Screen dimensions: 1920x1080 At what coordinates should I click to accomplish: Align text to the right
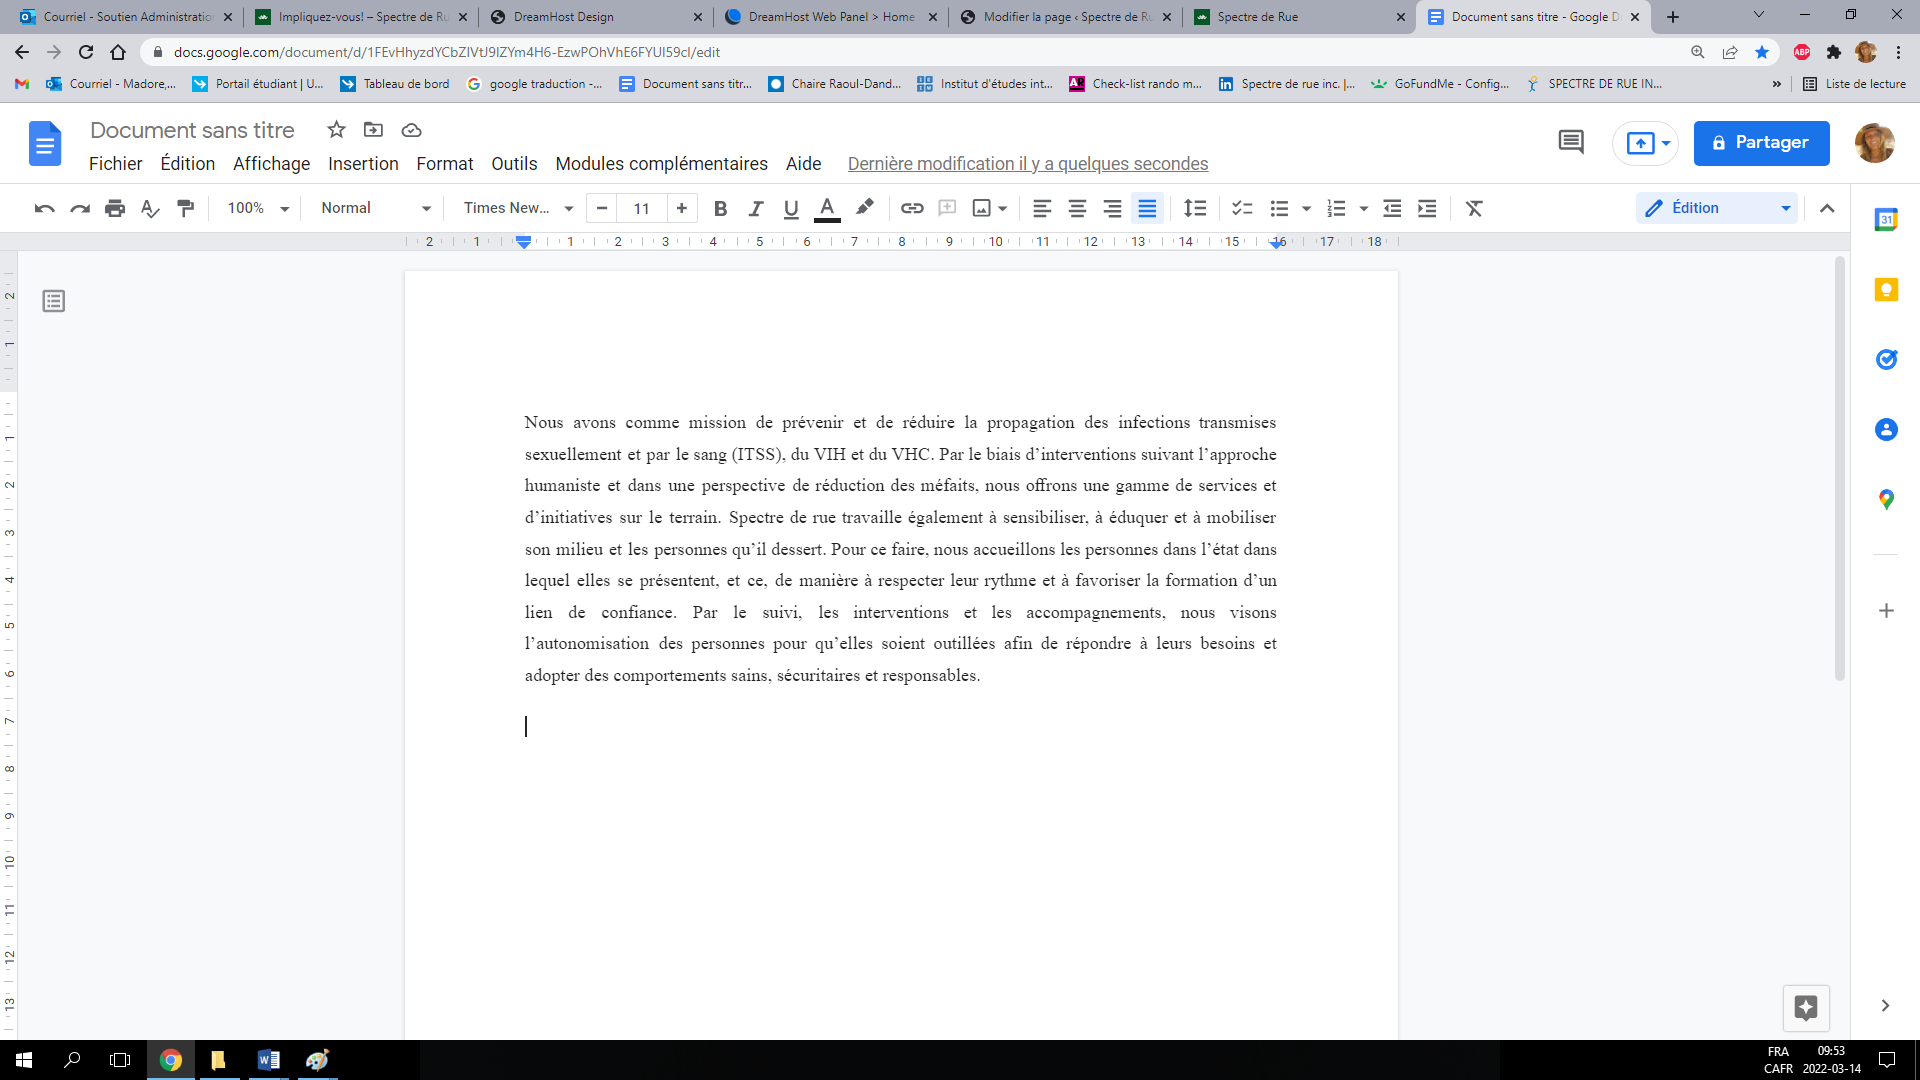tap(1112, 208)
